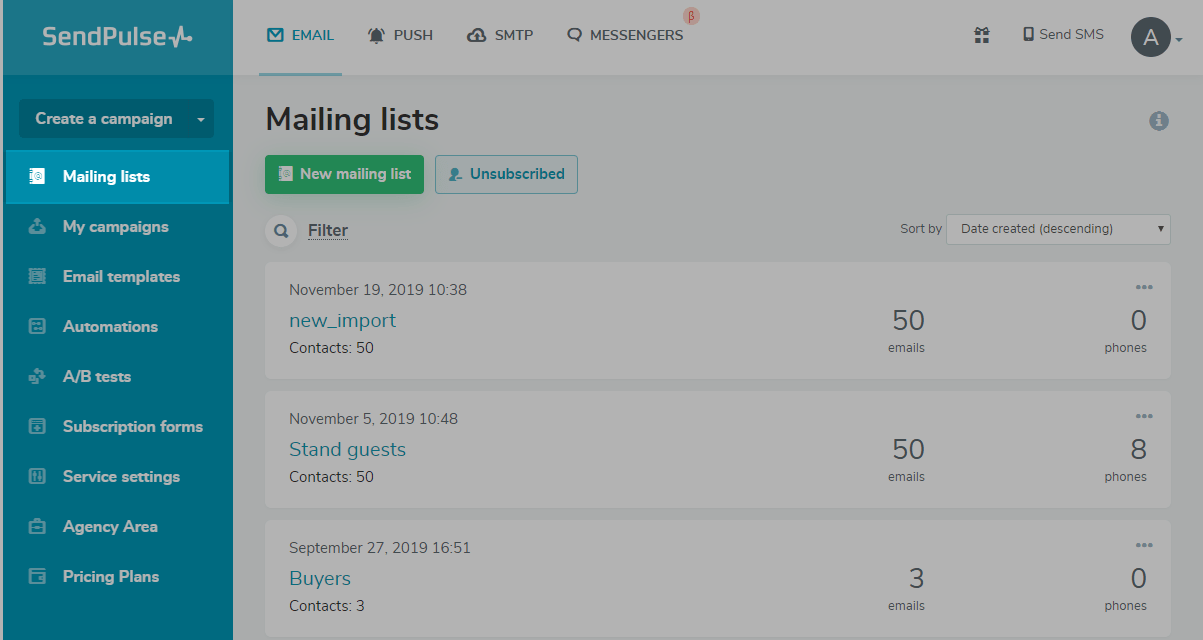
Task: Click the gift box icon in header
Action: 982,35
